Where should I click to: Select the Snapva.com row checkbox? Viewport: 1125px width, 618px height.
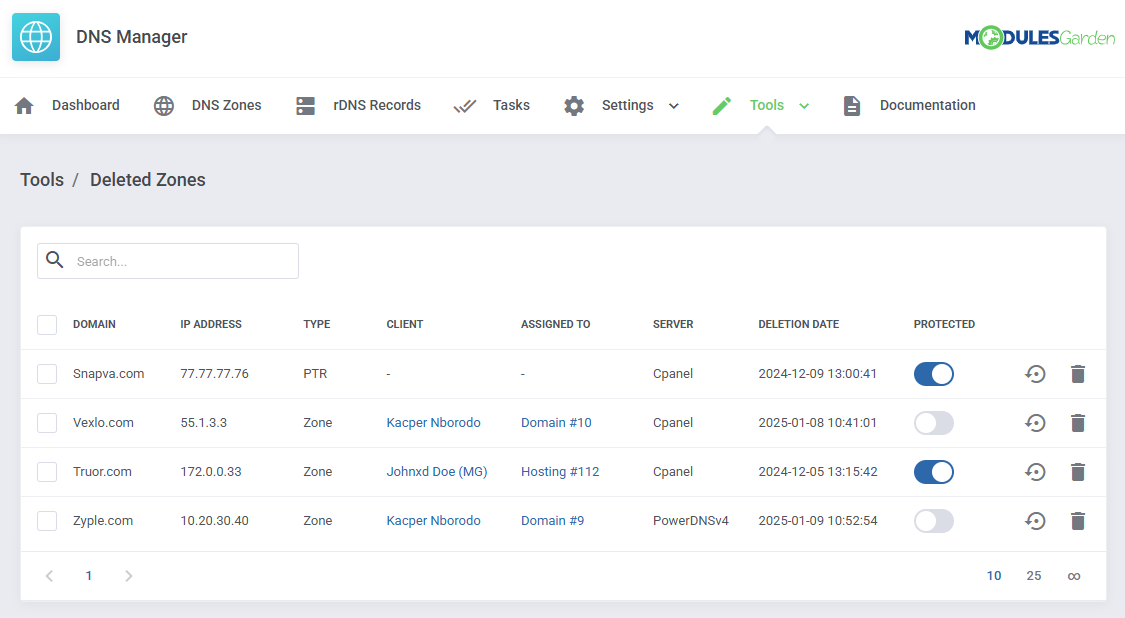click(47, 374)
